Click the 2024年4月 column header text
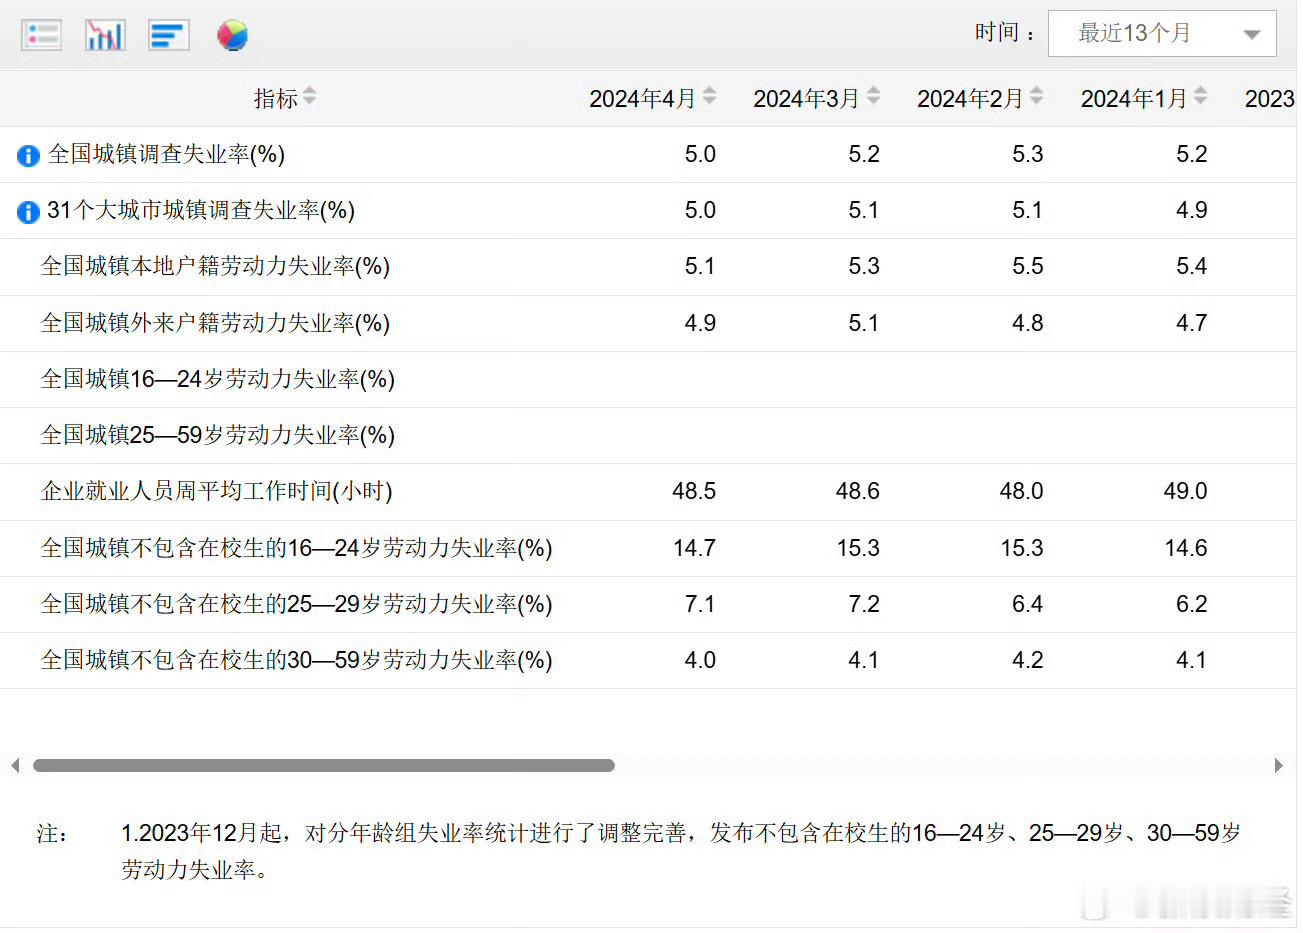1303x933 pixels. (x=642, y=98)
